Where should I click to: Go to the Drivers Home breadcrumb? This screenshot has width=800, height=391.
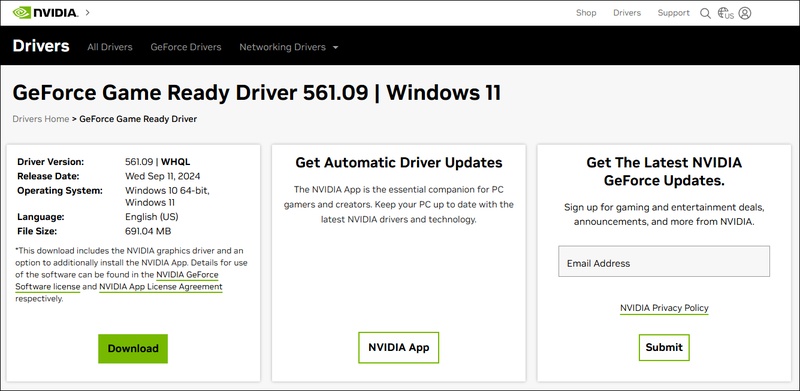click(x=41, y=119)
